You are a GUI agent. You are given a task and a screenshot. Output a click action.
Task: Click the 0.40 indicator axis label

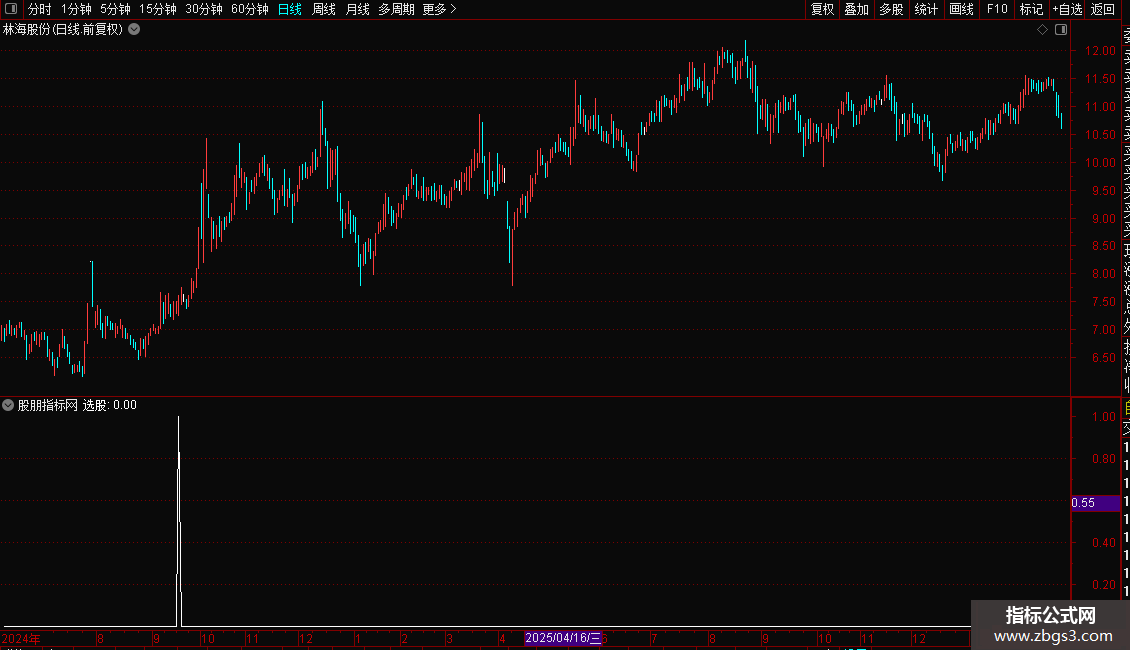(x=1103, y=543)
